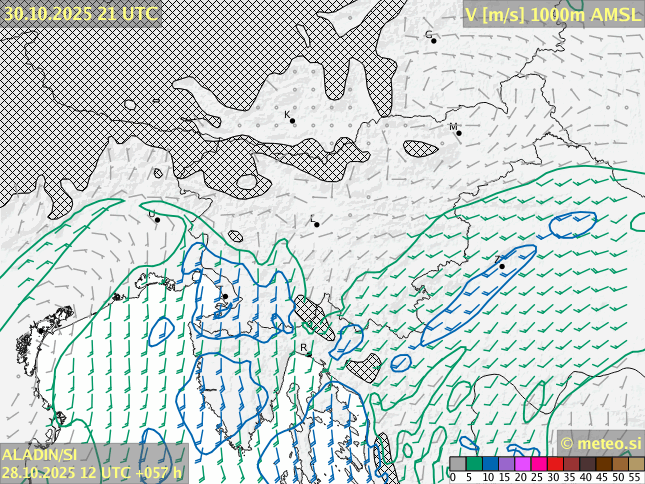
Task: Select the ALADIN/SI model label
Action: point(40,455)
